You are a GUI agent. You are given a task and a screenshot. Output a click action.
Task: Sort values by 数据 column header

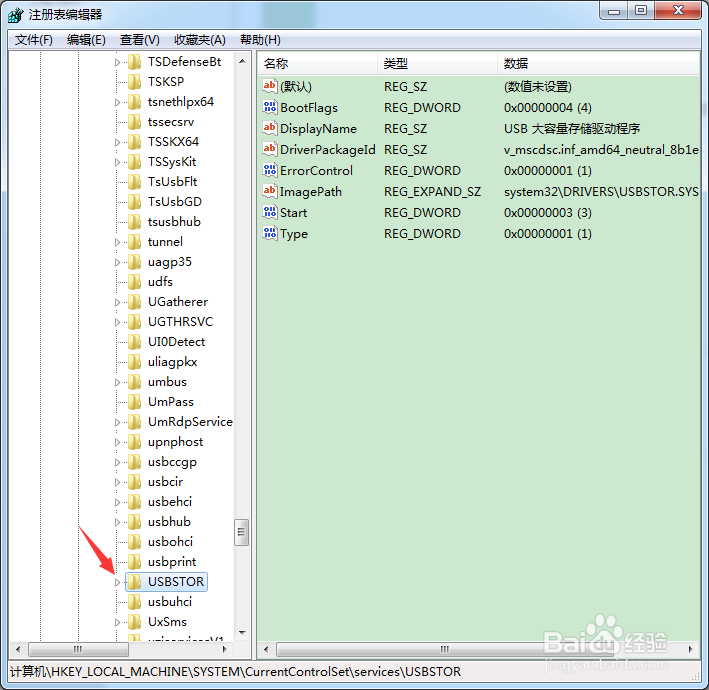(599, 63)
